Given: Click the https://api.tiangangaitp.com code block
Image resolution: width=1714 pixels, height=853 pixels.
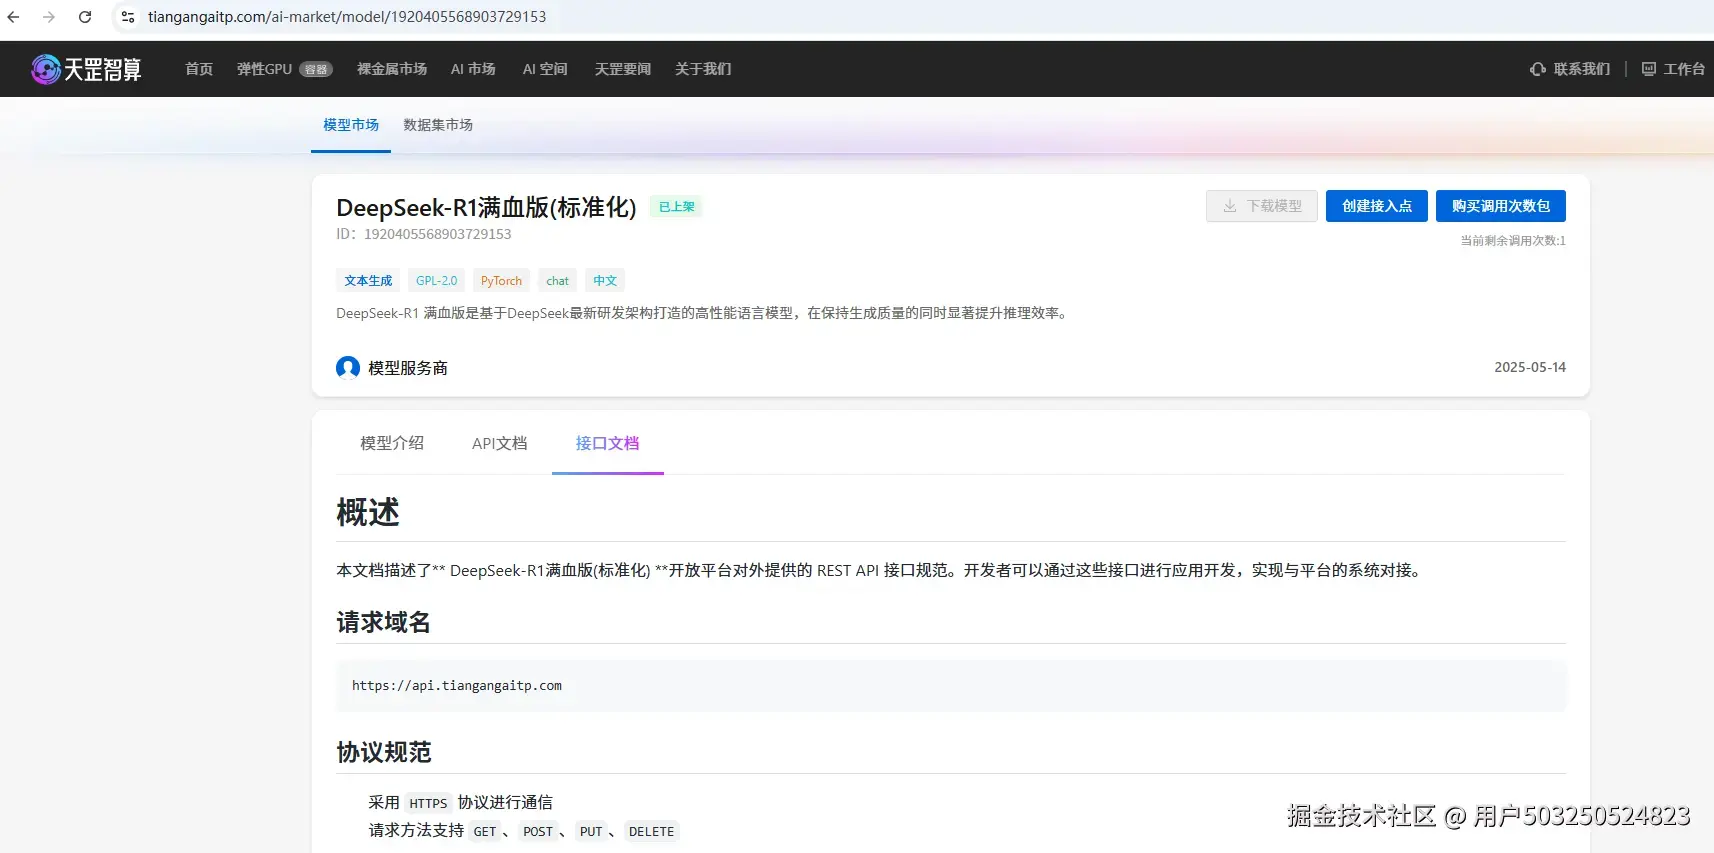Looking at the screenshot, I should (x=951, y=686).
